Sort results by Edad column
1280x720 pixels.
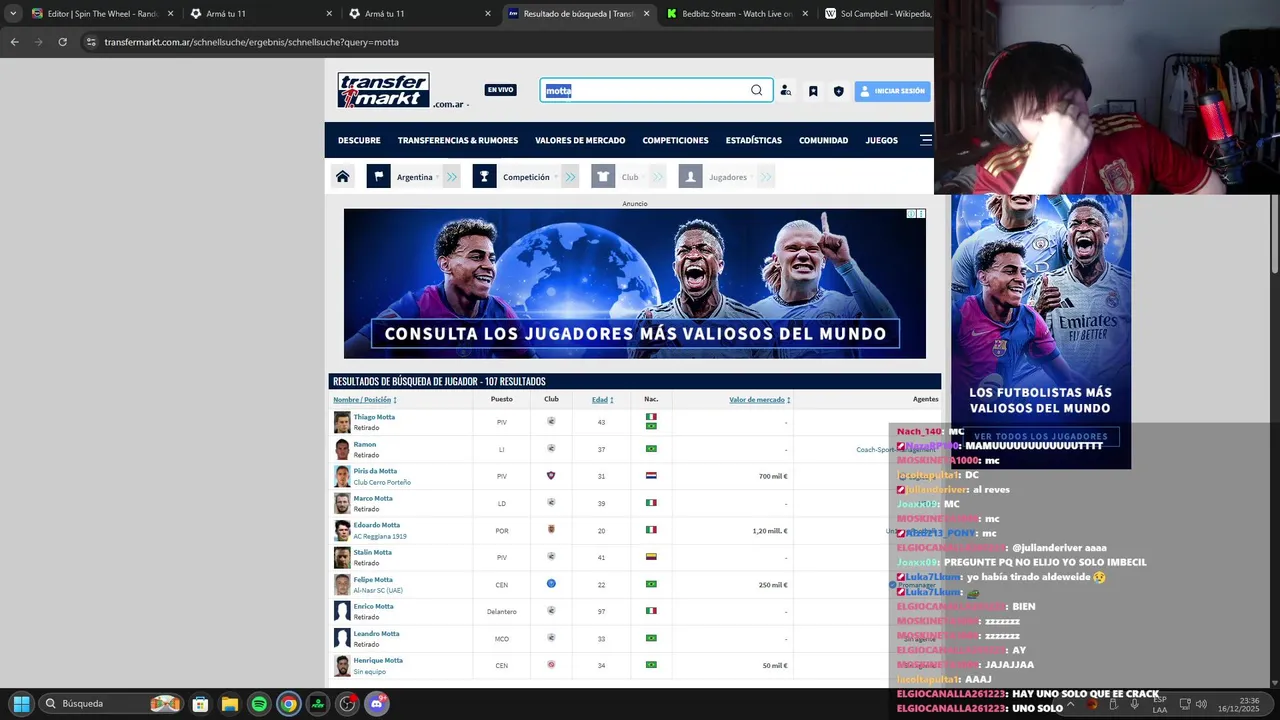pos(602,400)
